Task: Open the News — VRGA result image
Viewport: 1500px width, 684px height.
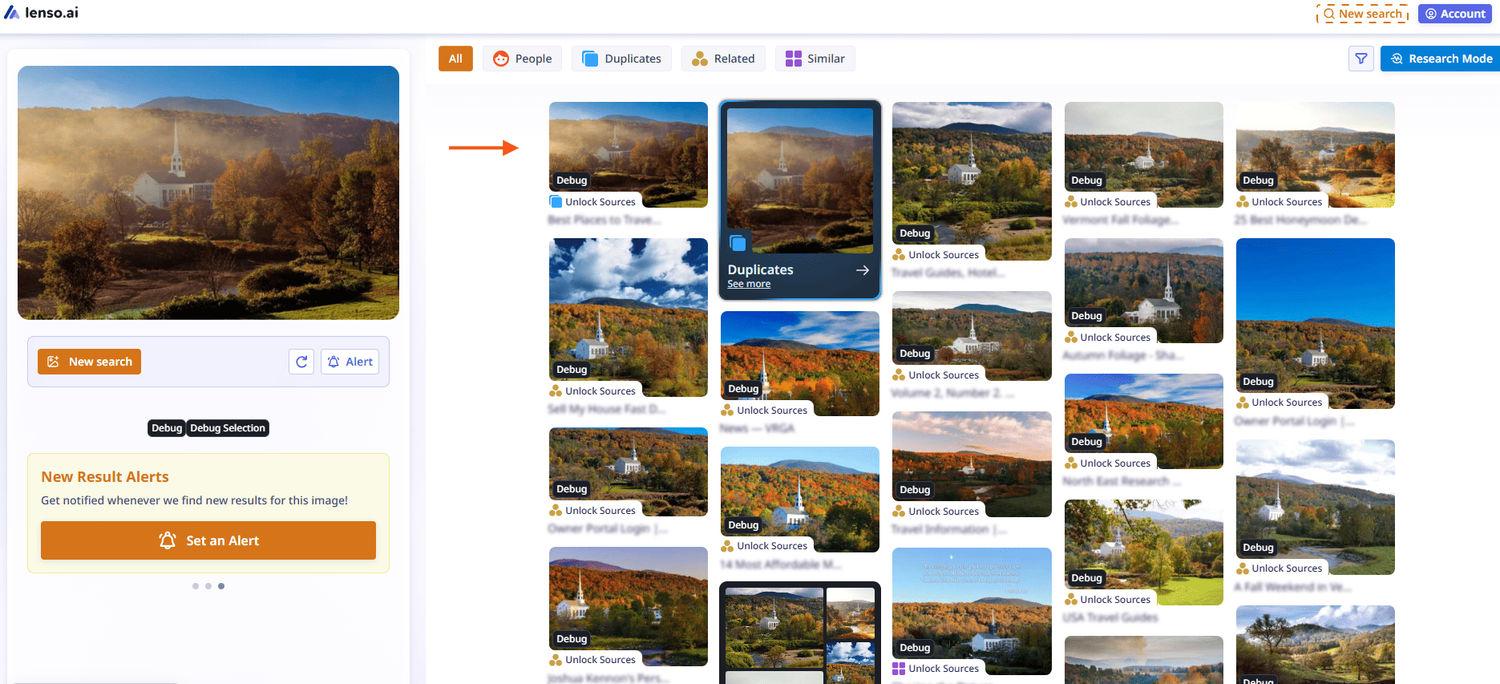Action: pyautogui.click(x=800, y=363)
